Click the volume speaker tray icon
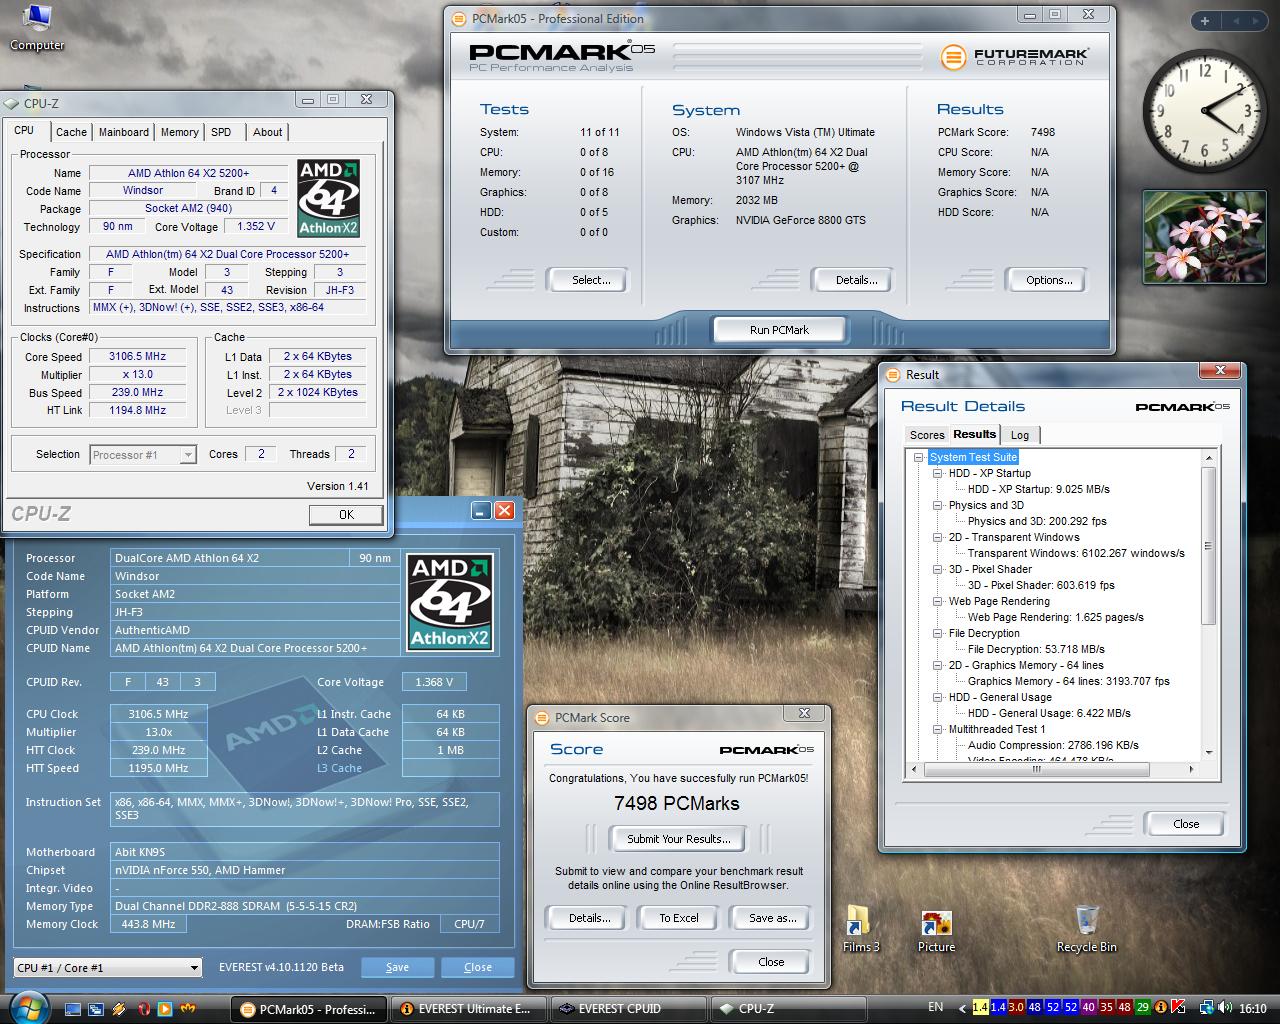This screenshot has width=1280, height=1024. (1227, 1007)
